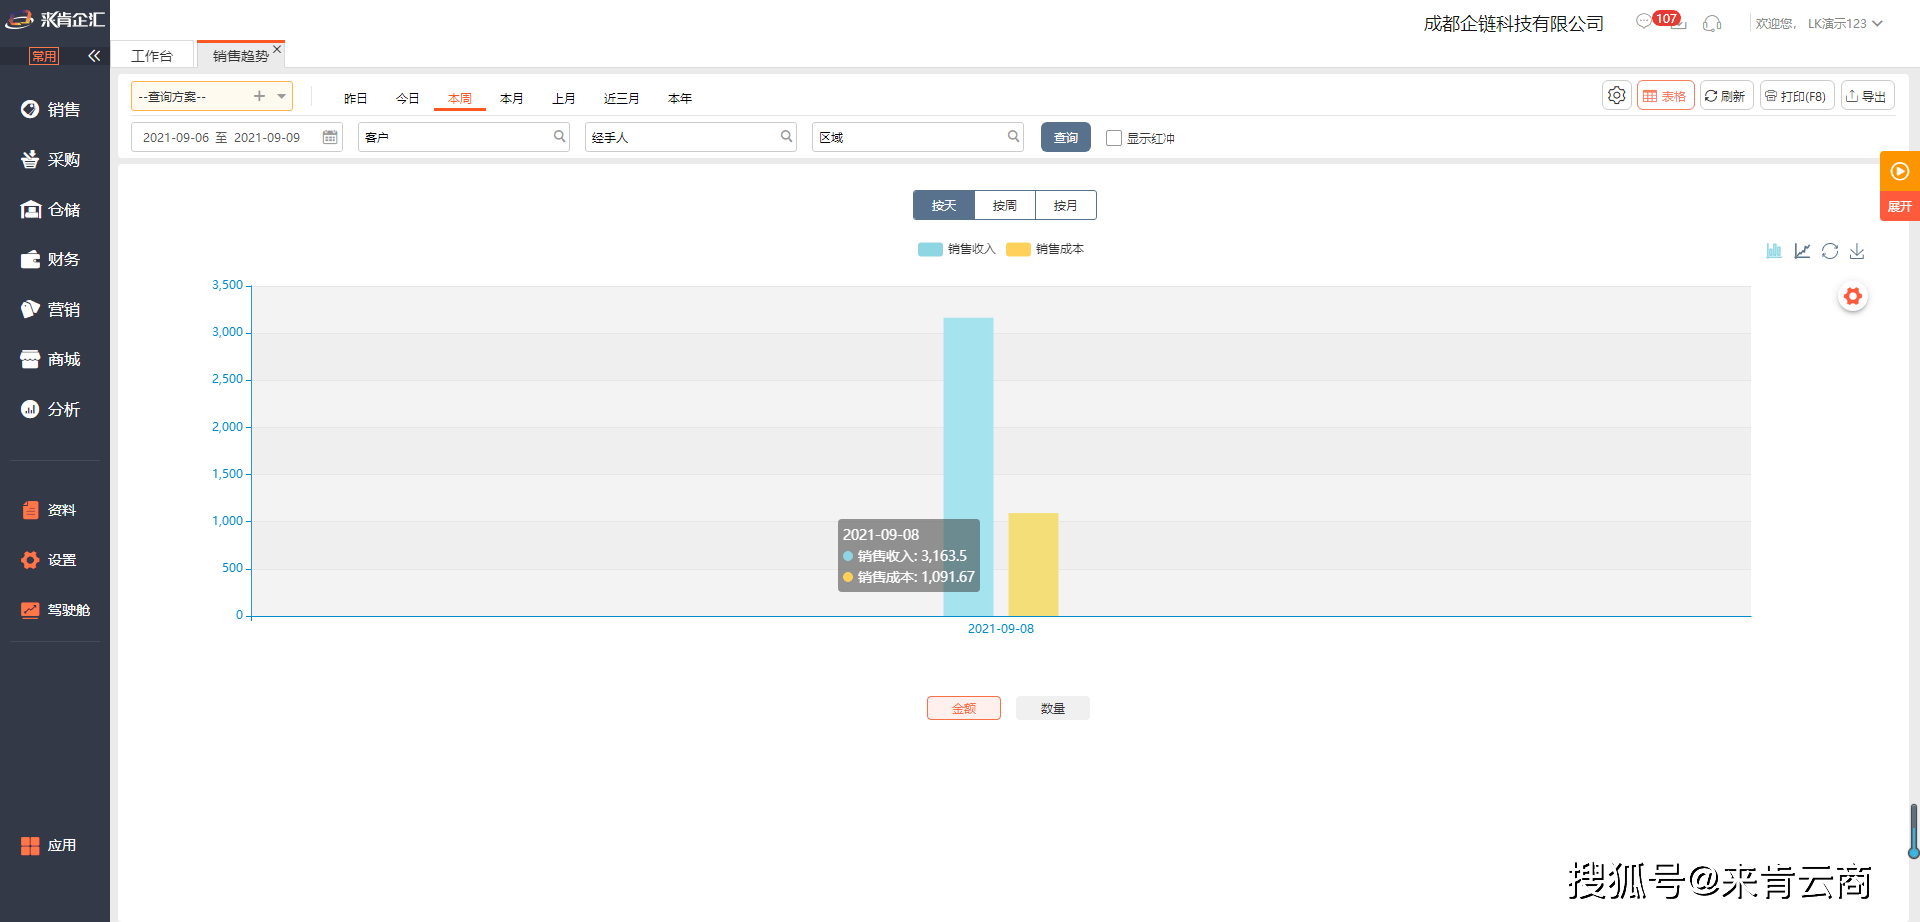Toggle 销售成本 legend series

pyautogui.click(x=1045, y=249)
